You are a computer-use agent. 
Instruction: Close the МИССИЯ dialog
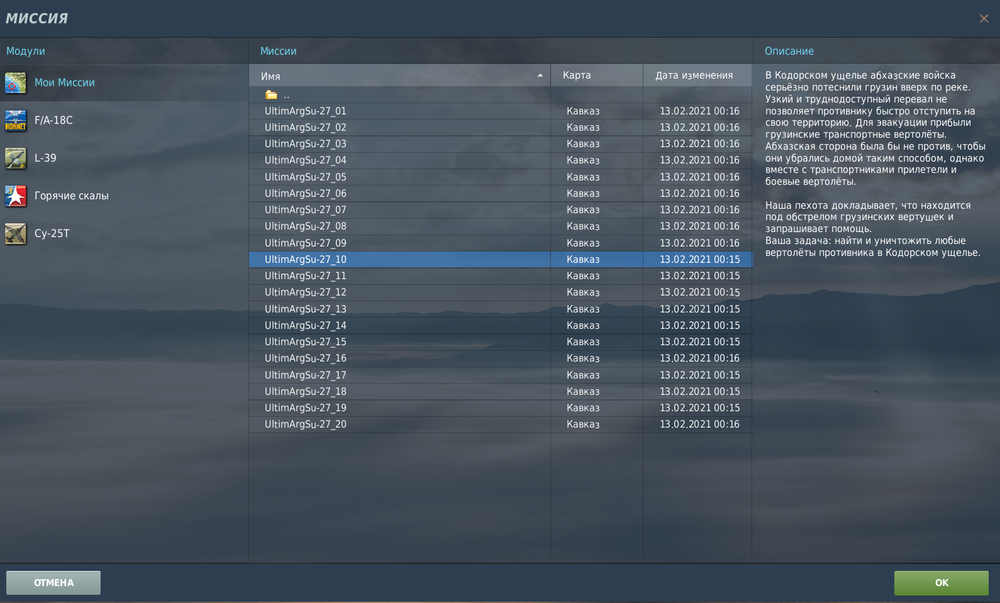tap(985, 17)
